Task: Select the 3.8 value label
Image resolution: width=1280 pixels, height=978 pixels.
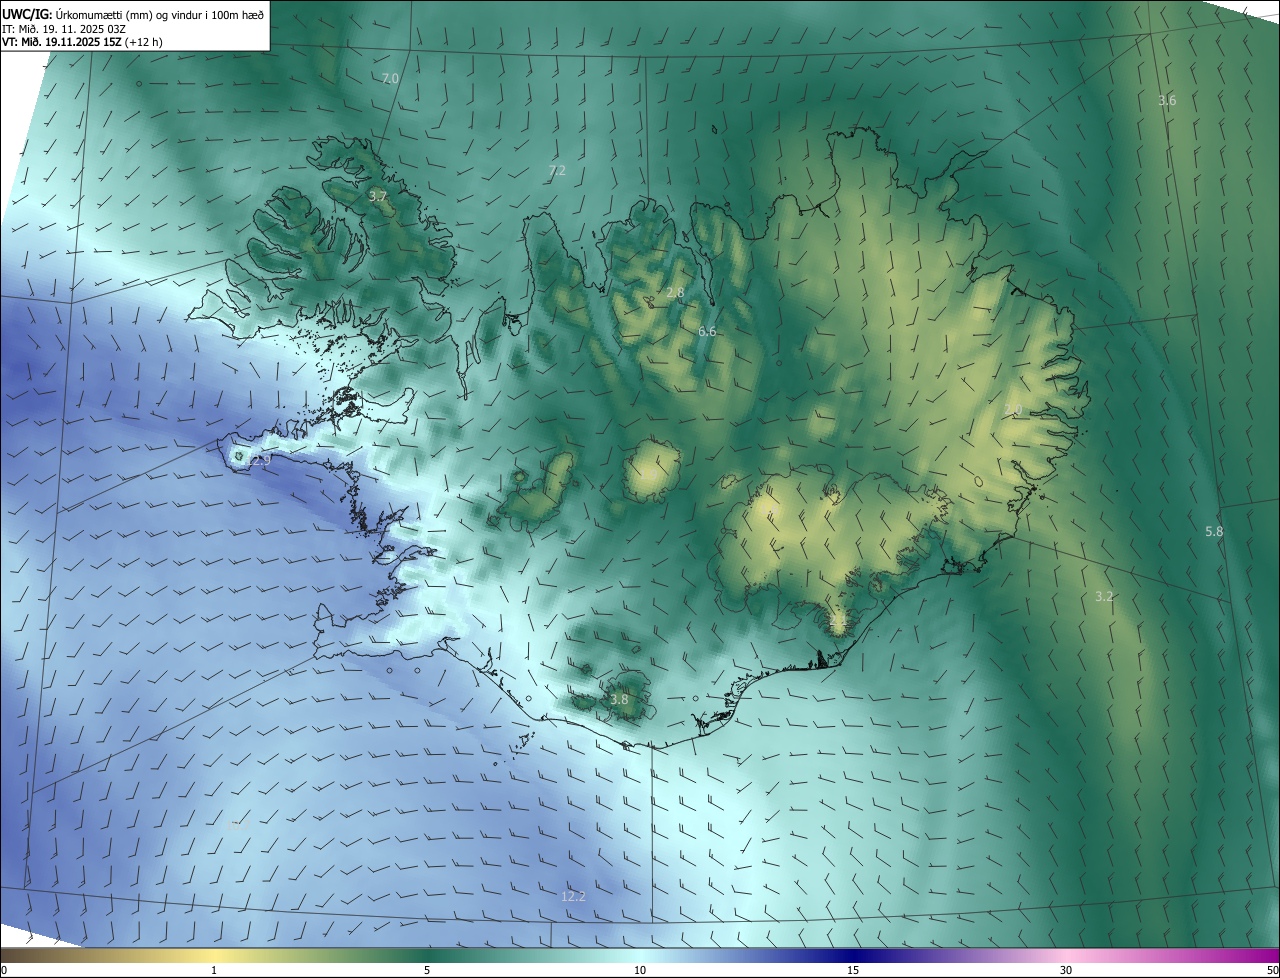Action: point(619,700)
